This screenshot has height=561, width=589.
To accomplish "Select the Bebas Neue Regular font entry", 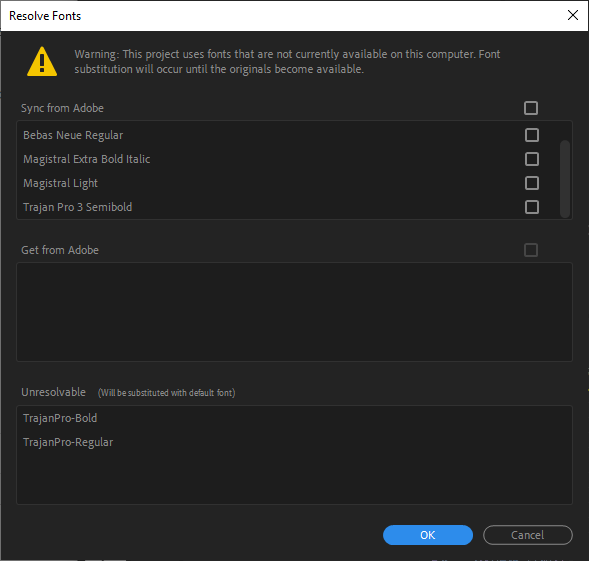I will [73, 135].
